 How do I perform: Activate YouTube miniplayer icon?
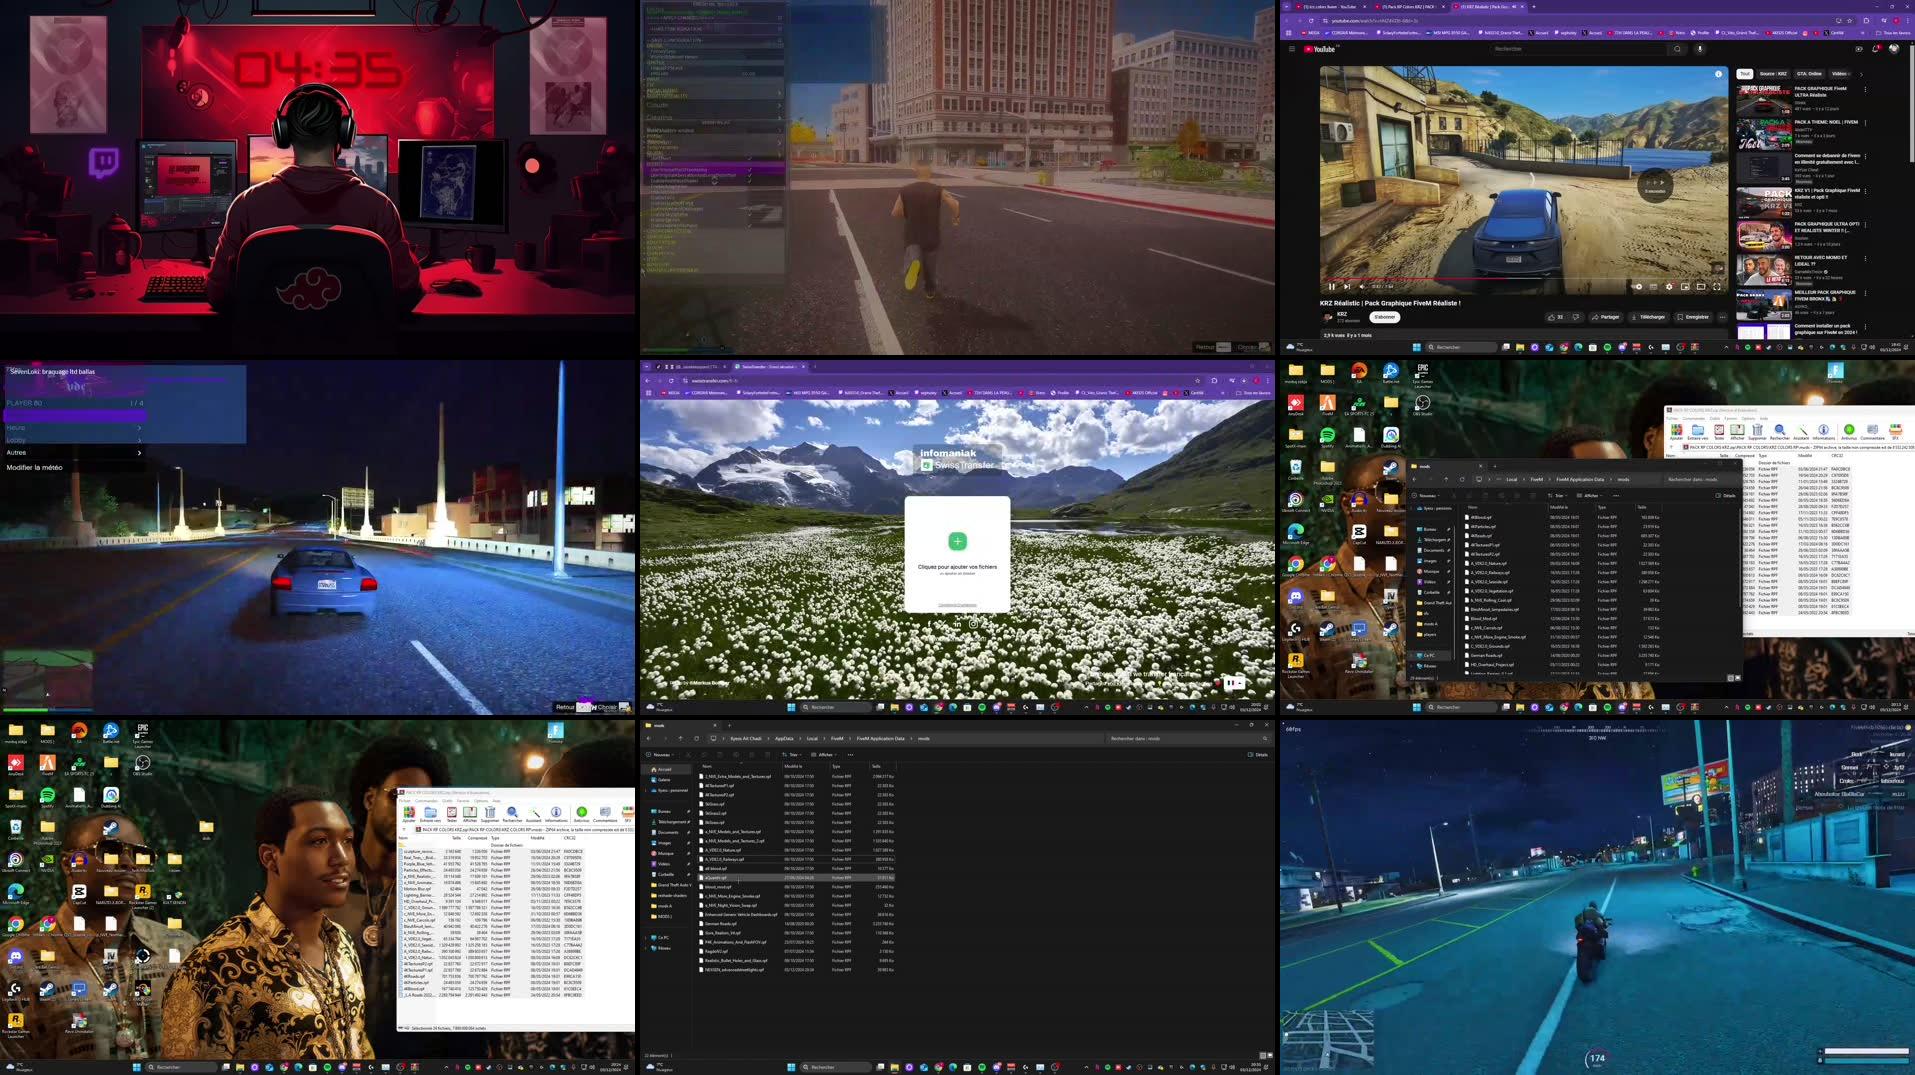[x=1685, y=286]
